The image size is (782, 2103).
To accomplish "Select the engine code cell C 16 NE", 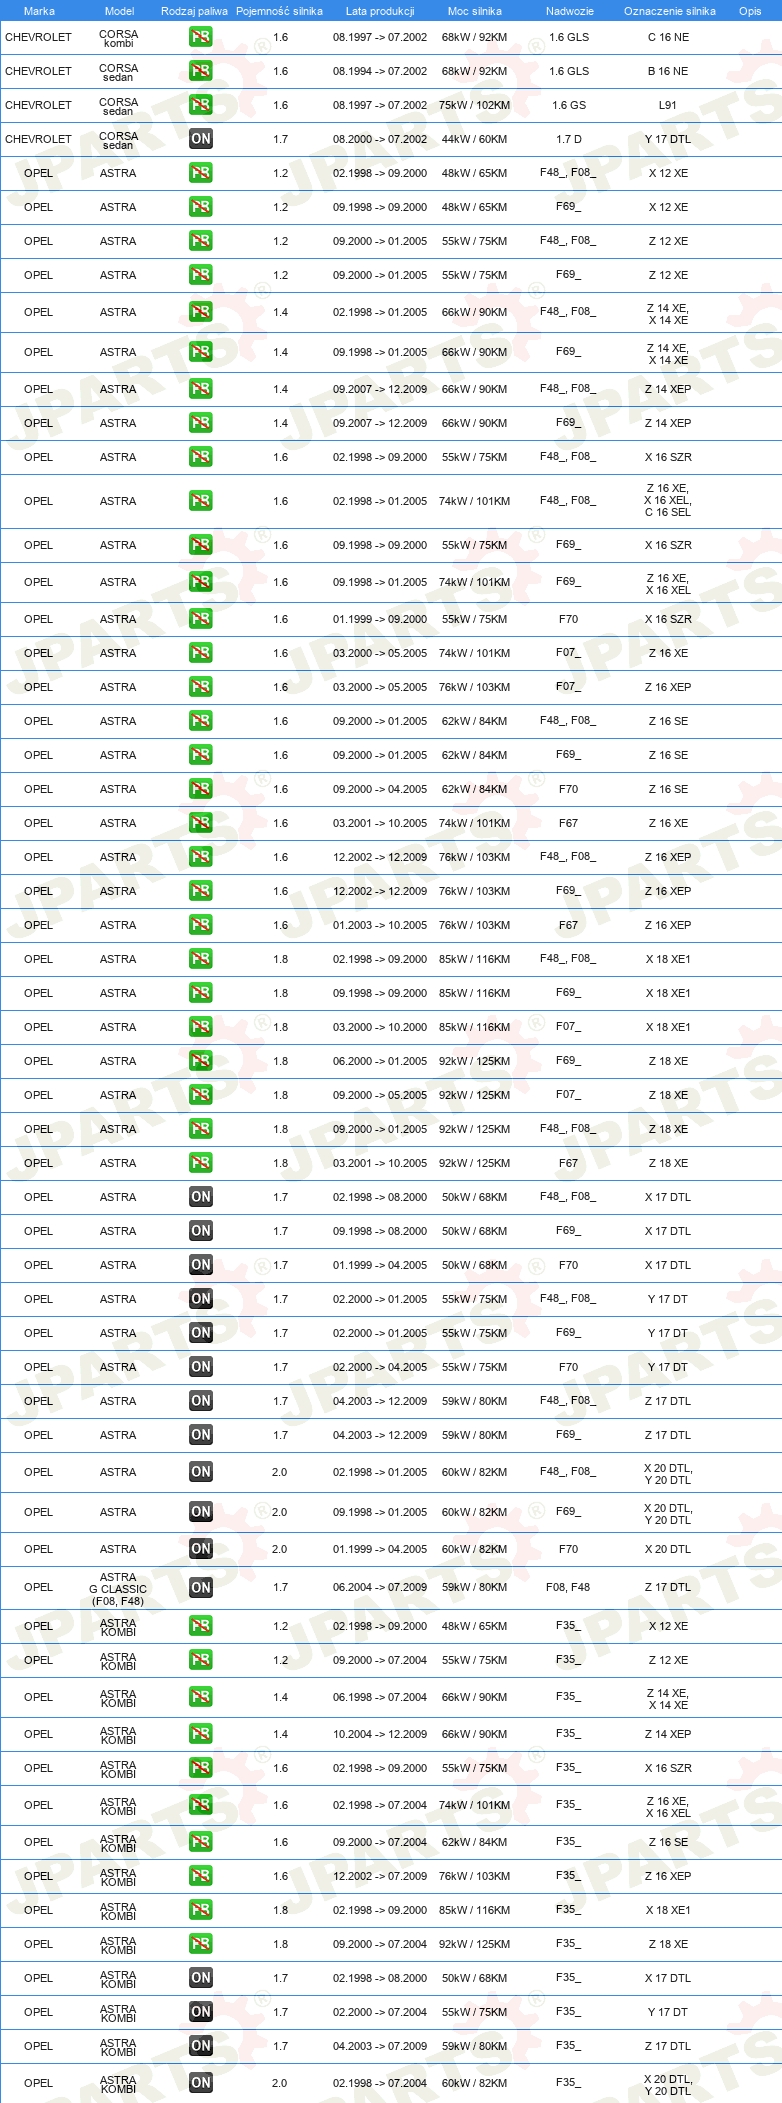I will coord(668,37).
